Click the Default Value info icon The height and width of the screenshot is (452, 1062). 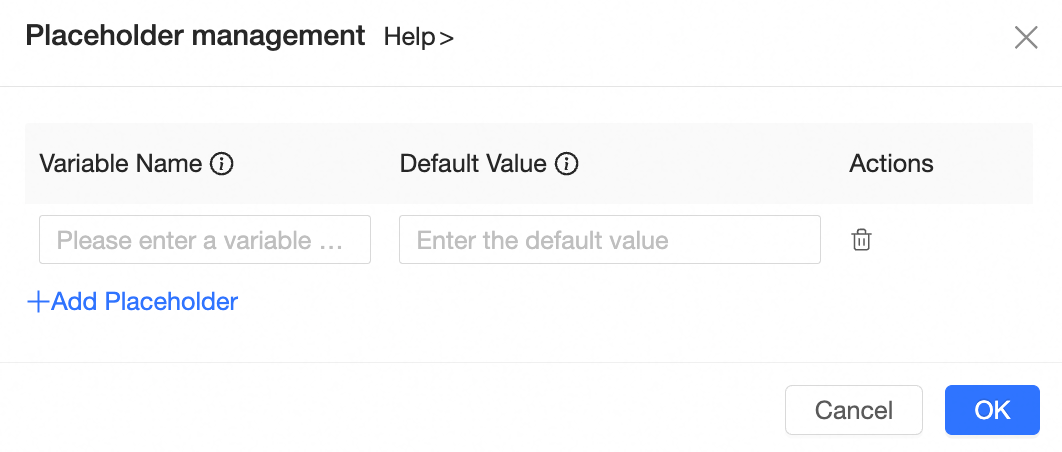(x=567, y=164)
